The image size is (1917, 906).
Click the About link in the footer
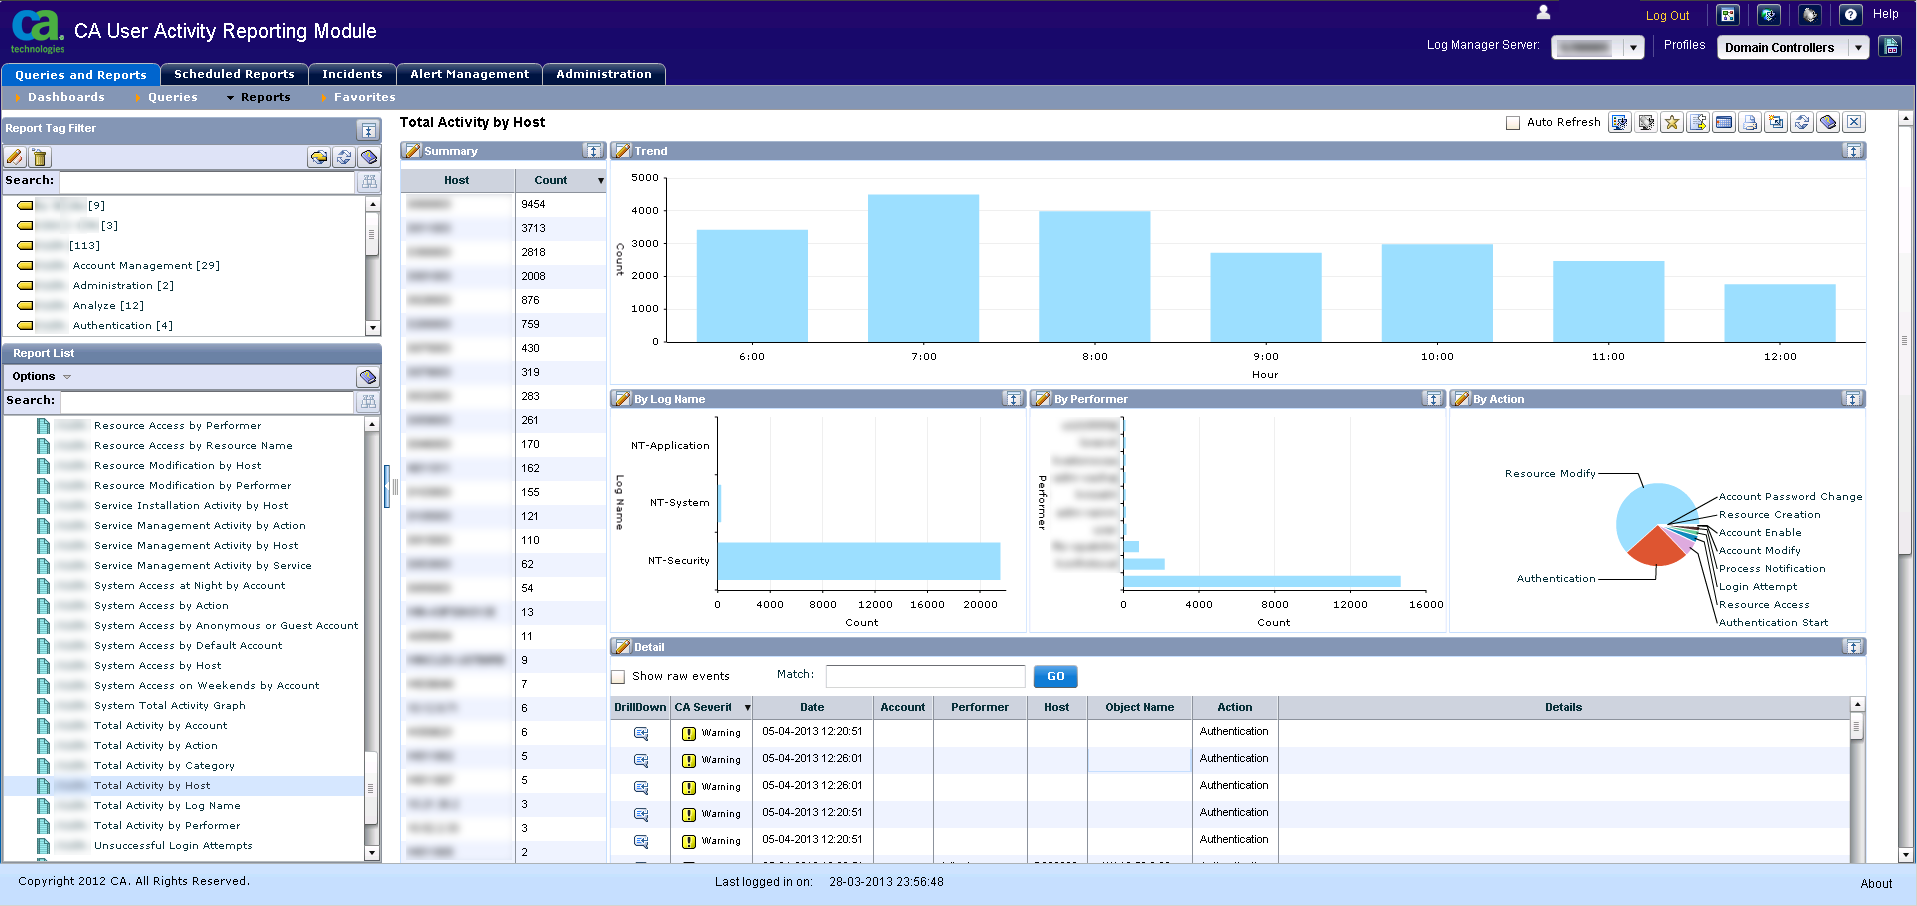point(1876,884)
